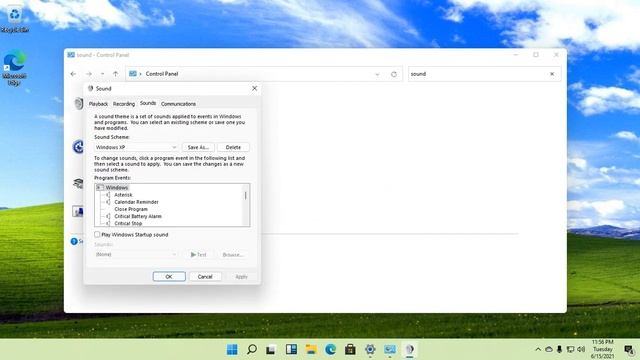Viewport: 640px width, 360px height.
Task: Click the Save As... button
Action: point(198,147)
